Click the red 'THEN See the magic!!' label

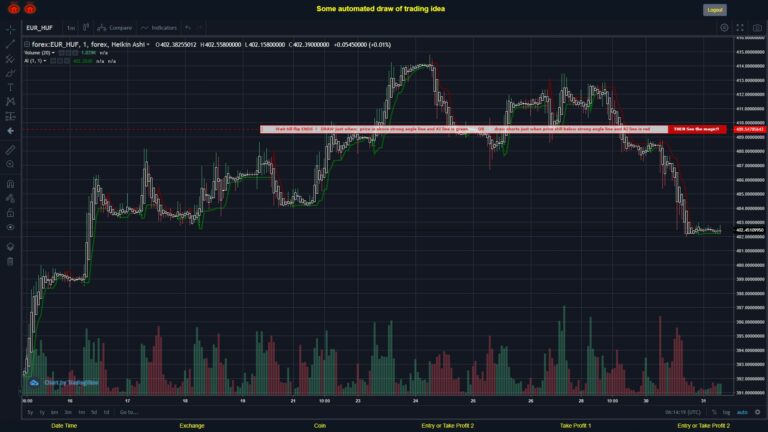[697, 129]
